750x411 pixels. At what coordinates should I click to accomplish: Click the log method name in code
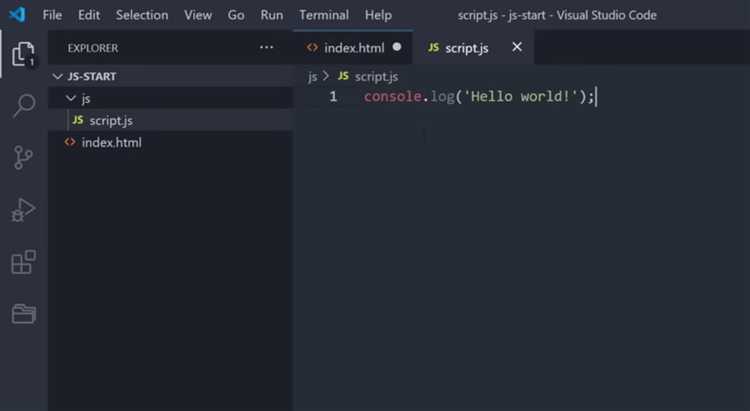click(x=442, y=97)
